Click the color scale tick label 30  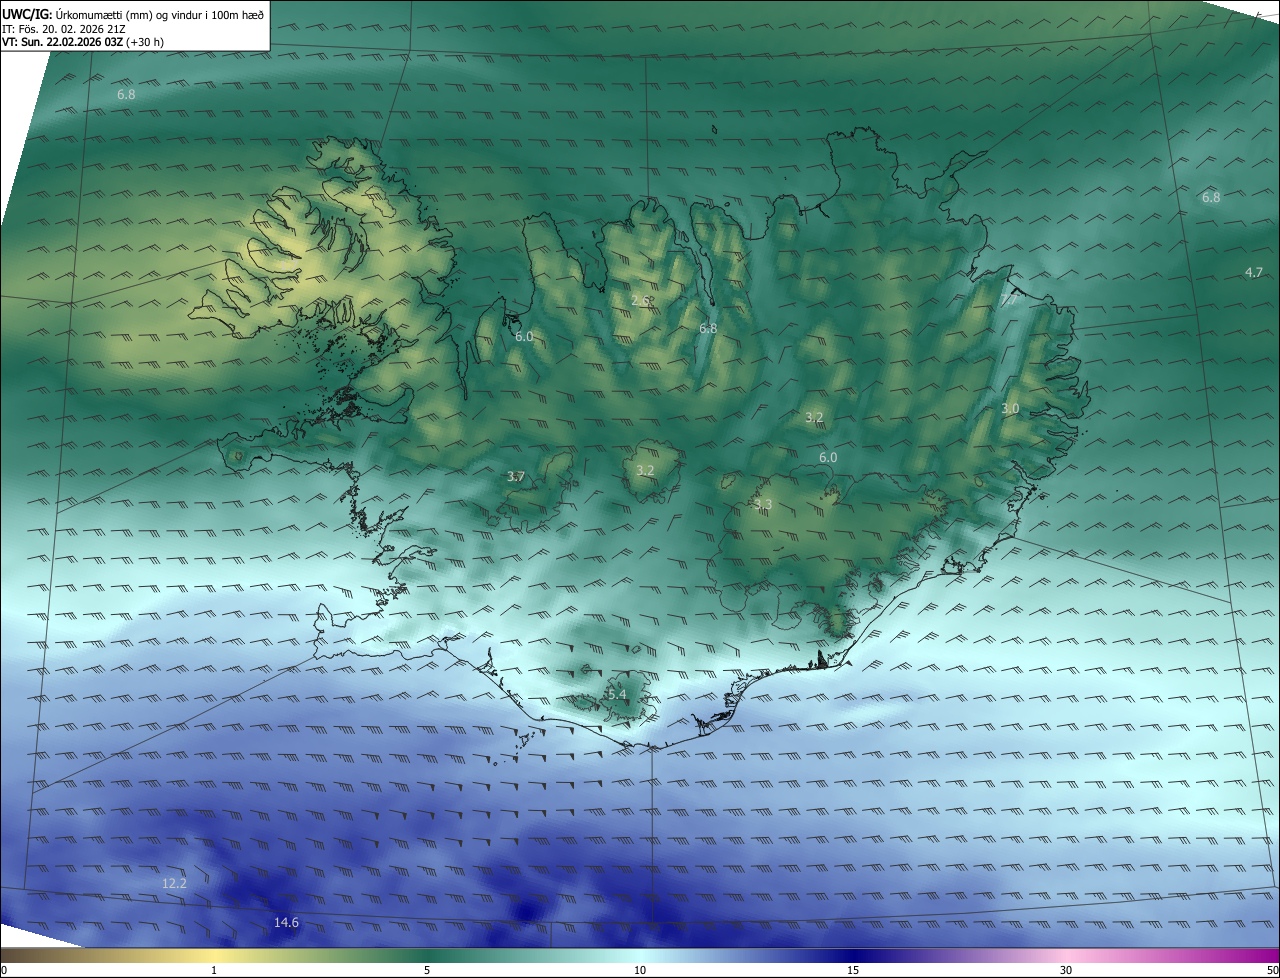tap(1066, 970)
